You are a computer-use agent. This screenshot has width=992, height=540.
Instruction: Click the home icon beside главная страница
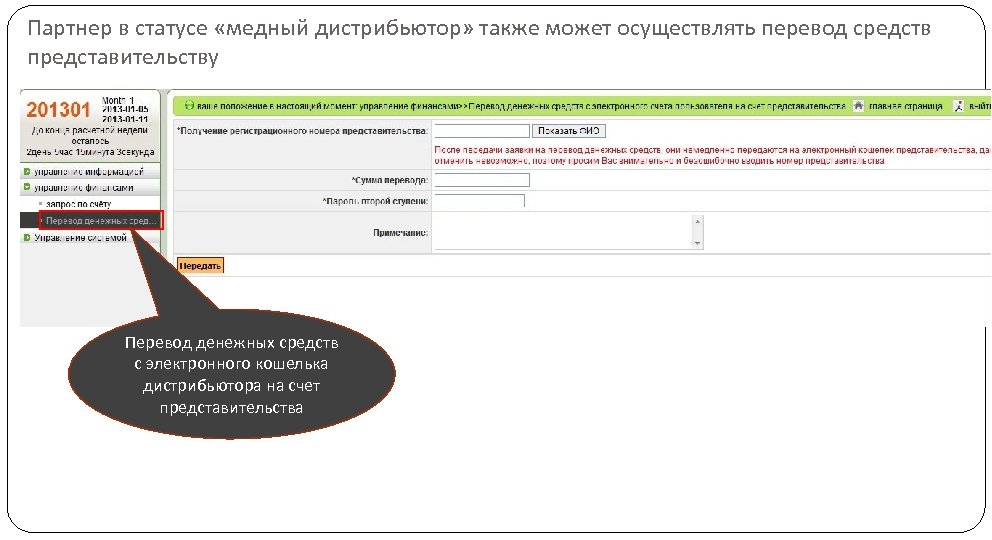pos(858,106)
